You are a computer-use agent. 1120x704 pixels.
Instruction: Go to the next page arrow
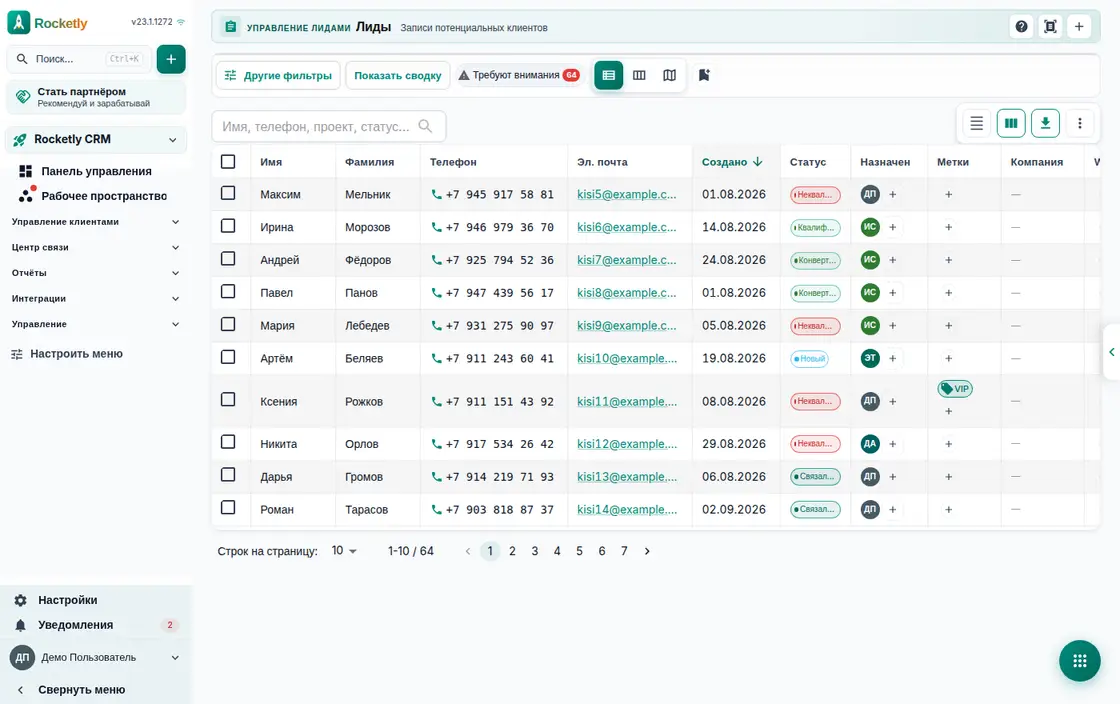(x=647, y=551)
